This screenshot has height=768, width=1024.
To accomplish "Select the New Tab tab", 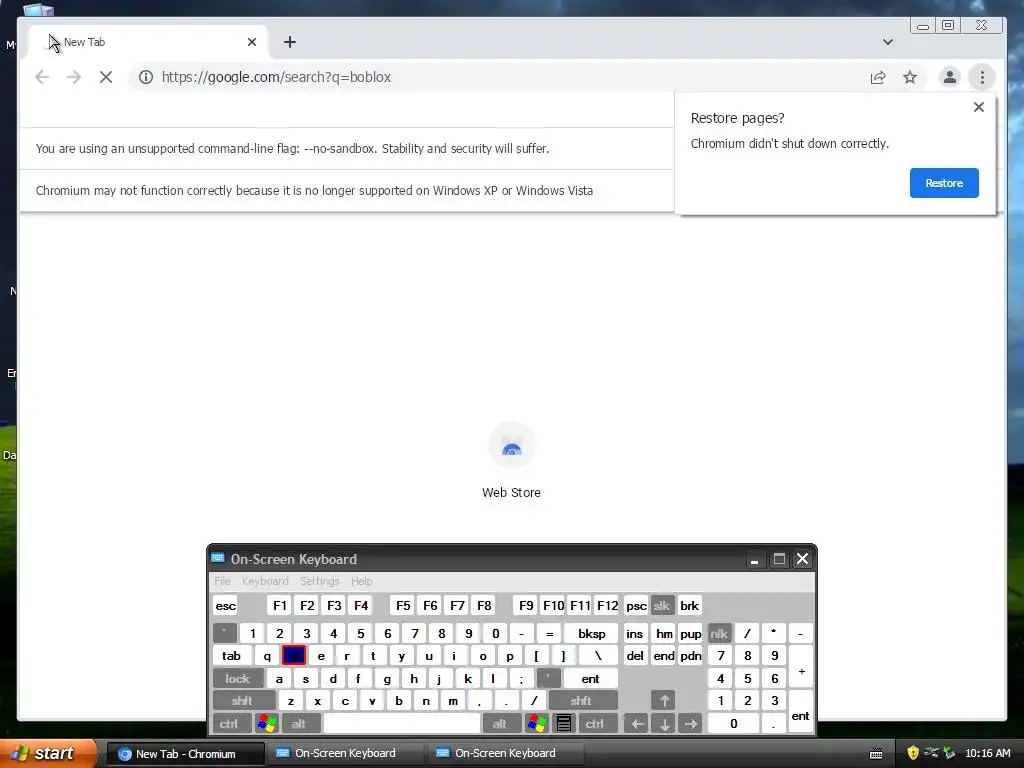I will pos(147,42).
